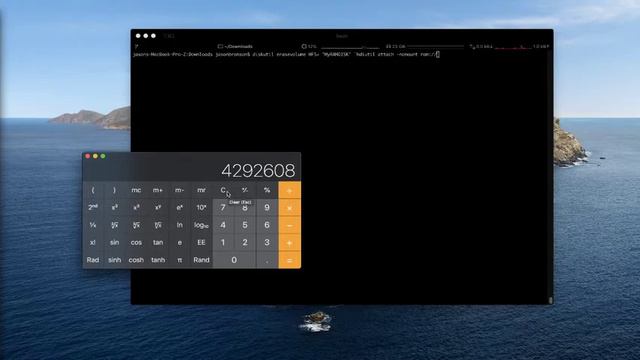Clear calculator memory with mc key
The height and width of the screenshot is (360, 640).
tap(136, 190)
